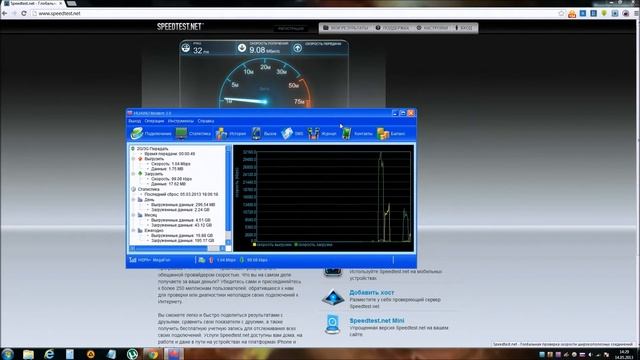Open the Справка menu
Image resolution: width=640 pixels, height=360 pixels.
[206, 121]
